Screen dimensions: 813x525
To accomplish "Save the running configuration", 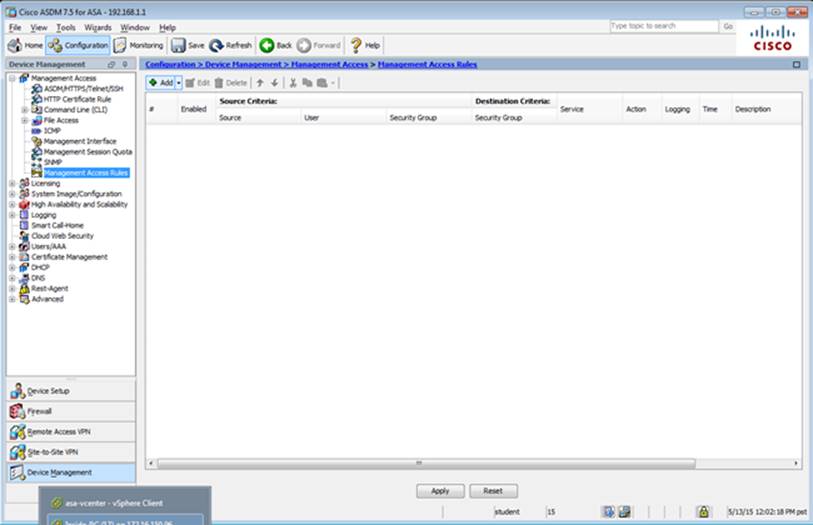I will tap(188, 45).
